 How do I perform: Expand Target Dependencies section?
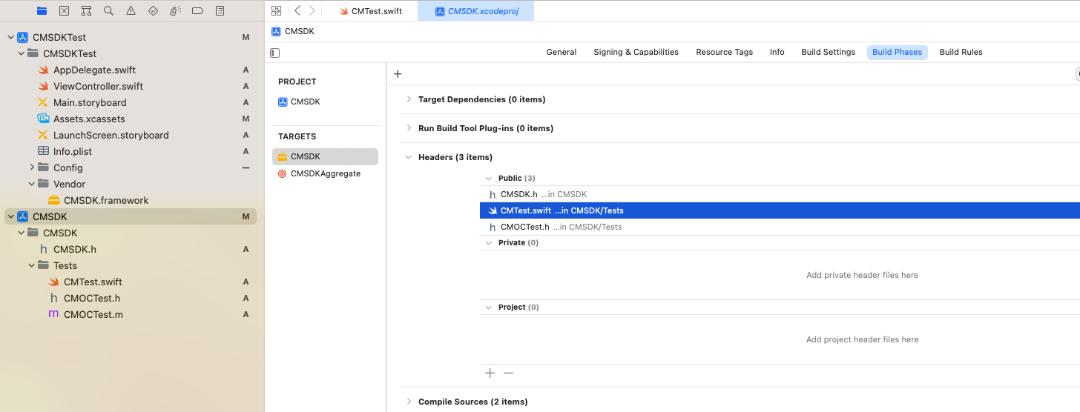[x=408, y=99]
